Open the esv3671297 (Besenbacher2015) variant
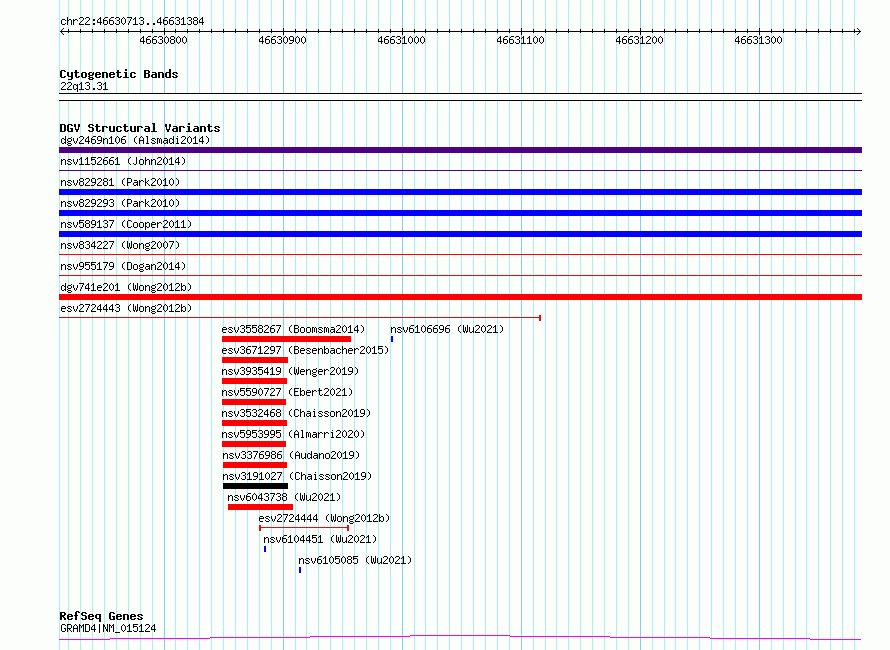The image size is (890, 650). (305, 350)
